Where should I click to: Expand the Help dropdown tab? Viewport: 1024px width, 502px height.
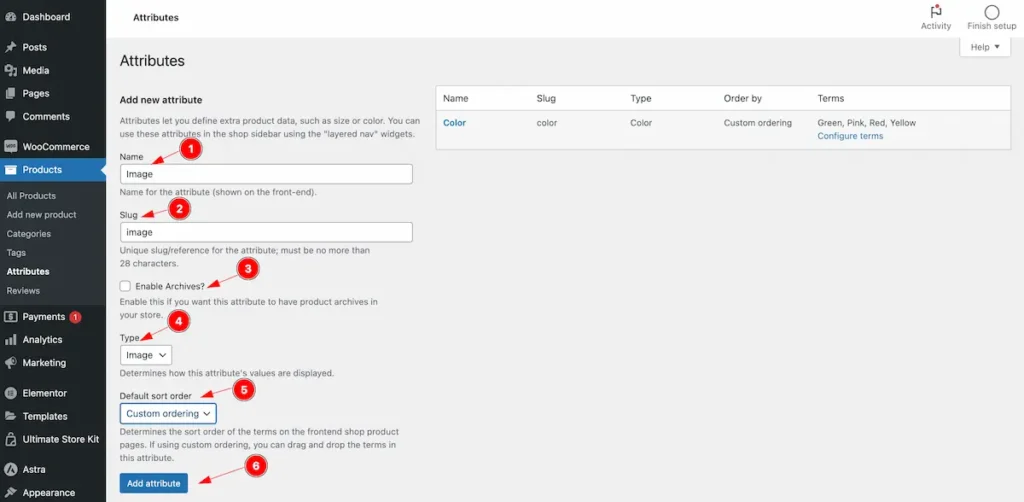pos(985,47)
